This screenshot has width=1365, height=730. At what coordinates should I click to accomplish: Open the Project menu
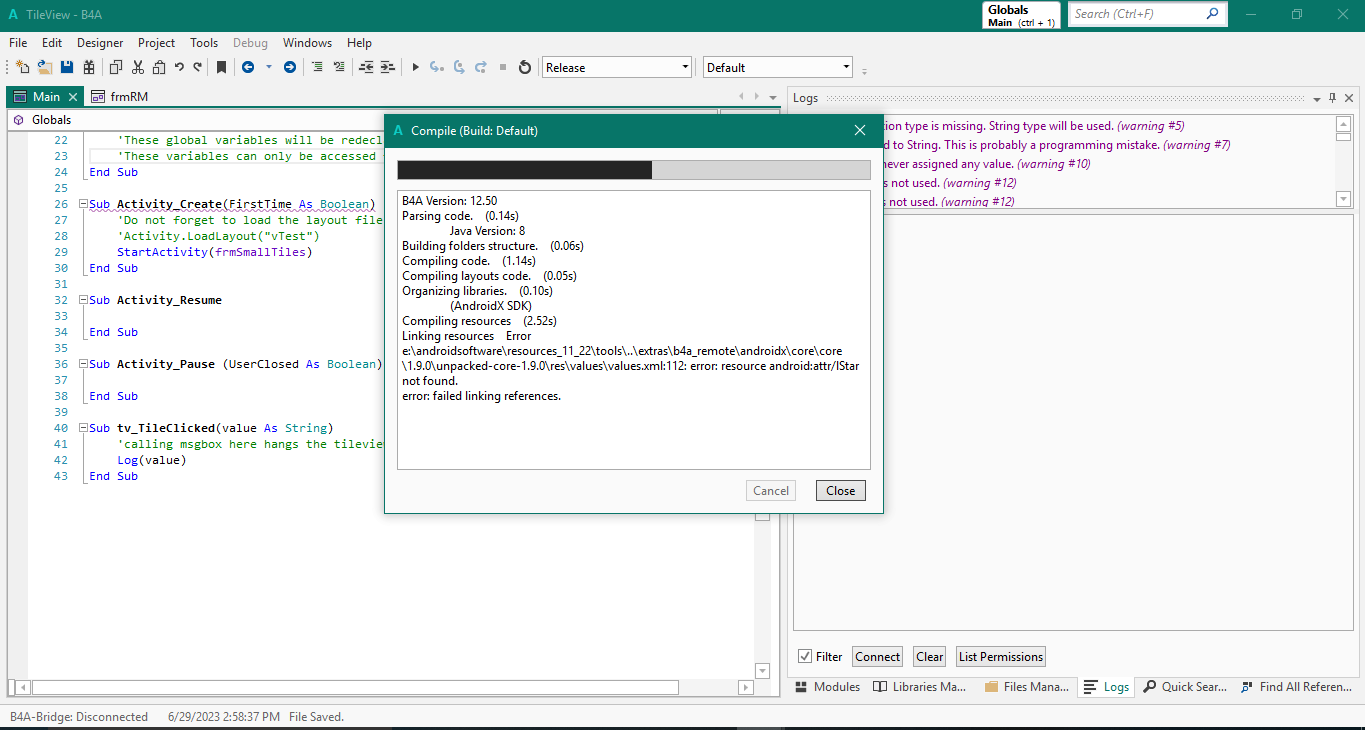pos(156,43)
